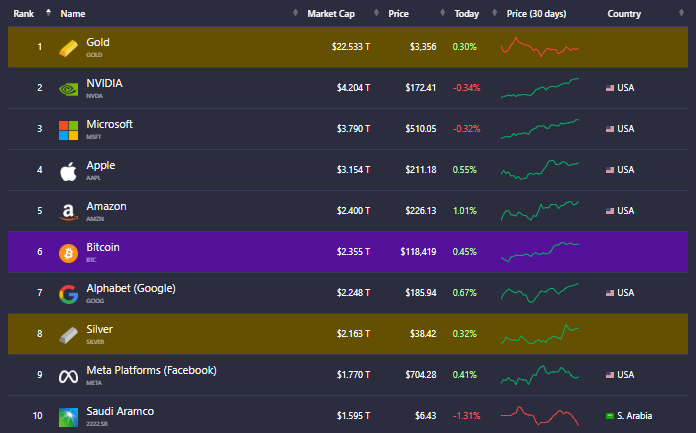Open Bitcoin's 30-day price chart
This screenshot has width=696, height=433.
pyautogui.click(x=540, y=251)
